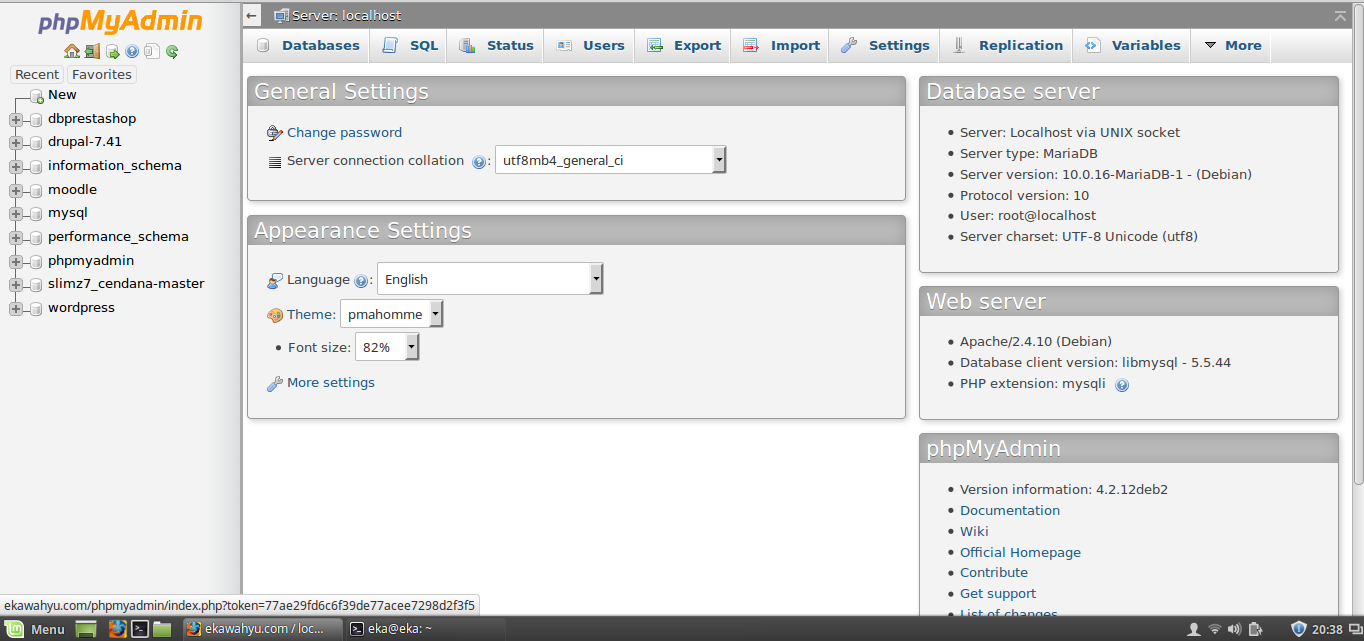Click the Server: localhost breadcrumb
The height and width of the screenshot is (641, 1364).
coord(346,16)
